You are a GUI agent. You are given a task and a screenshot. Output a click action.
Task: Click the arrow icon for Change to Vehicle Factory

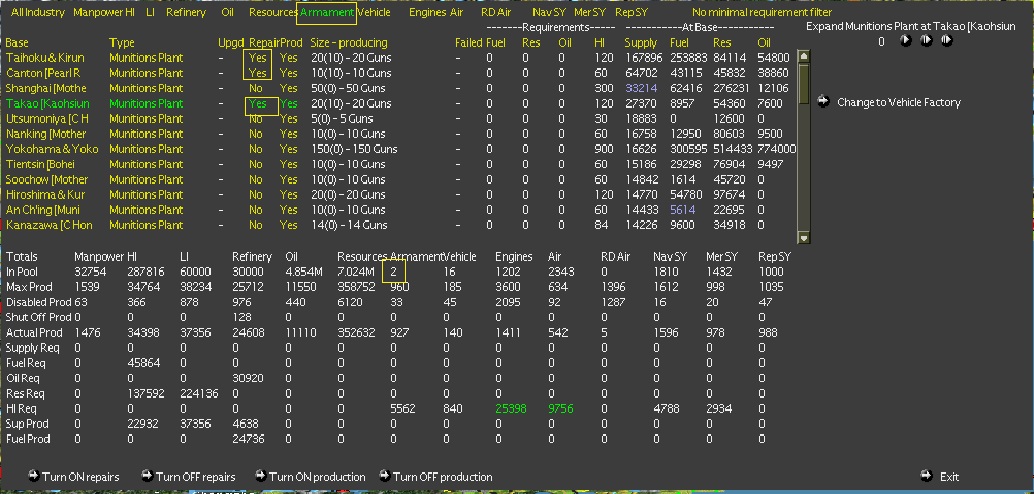[823, 102]
